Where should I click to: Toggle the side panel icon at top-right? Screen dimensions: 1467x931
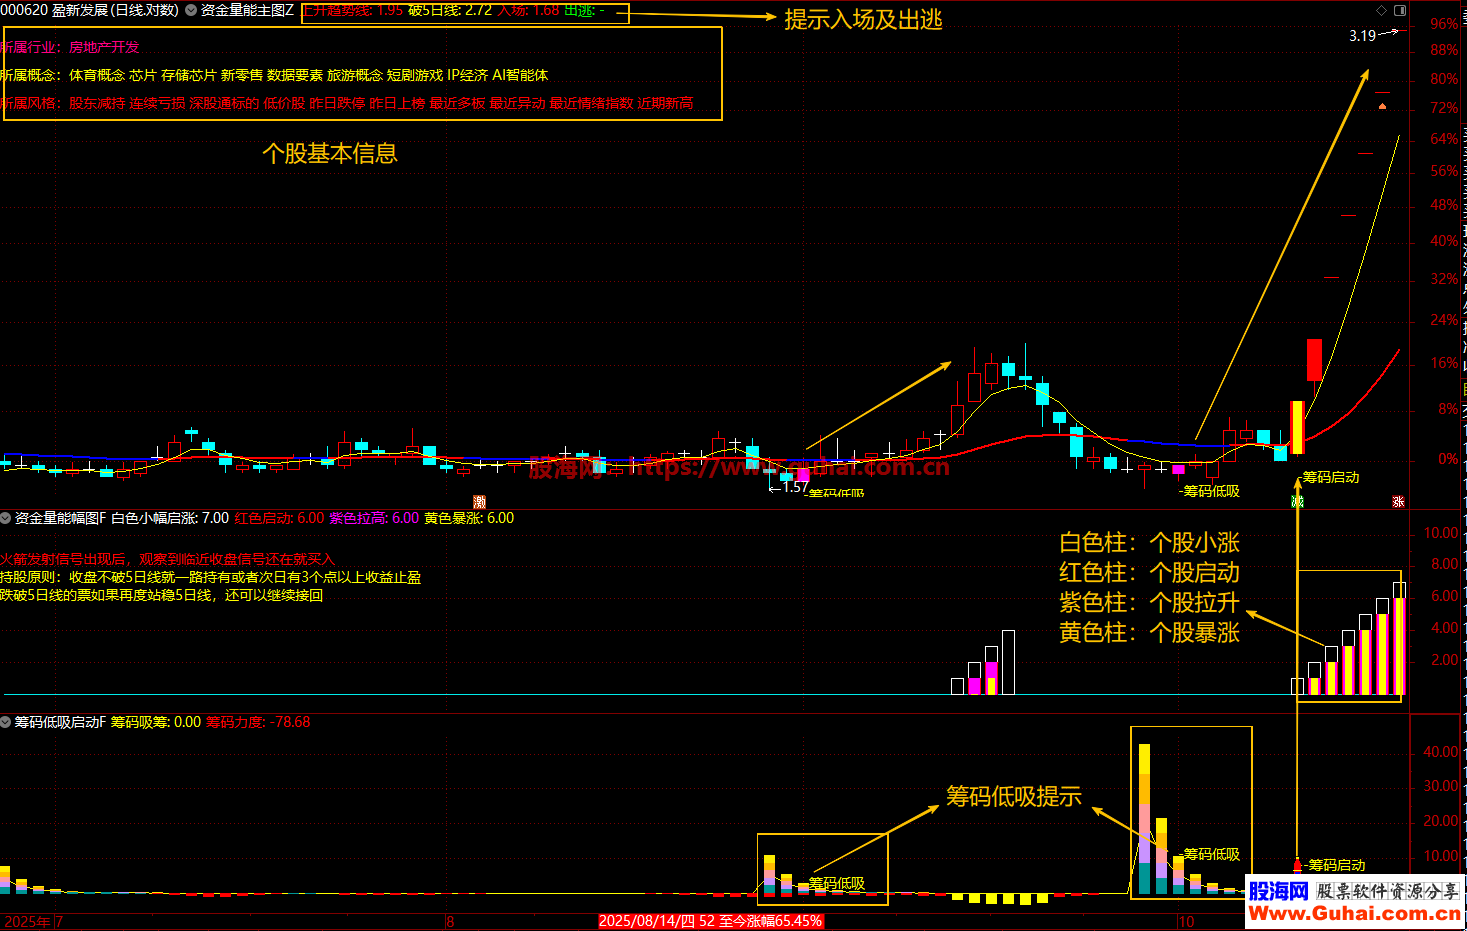click(x=1400, y=10)
